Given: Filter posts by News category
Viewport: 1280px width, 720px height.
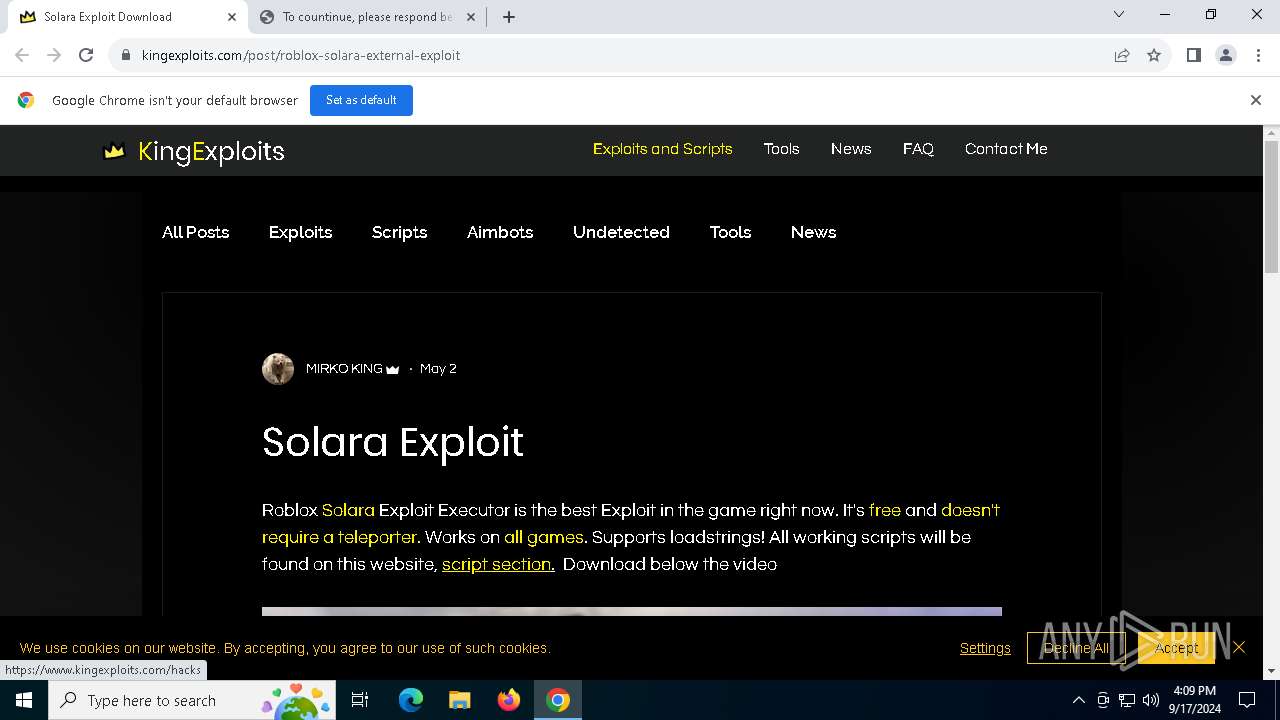Looking at the screenshot, I should pyautogui.click(x=813, y=232).
